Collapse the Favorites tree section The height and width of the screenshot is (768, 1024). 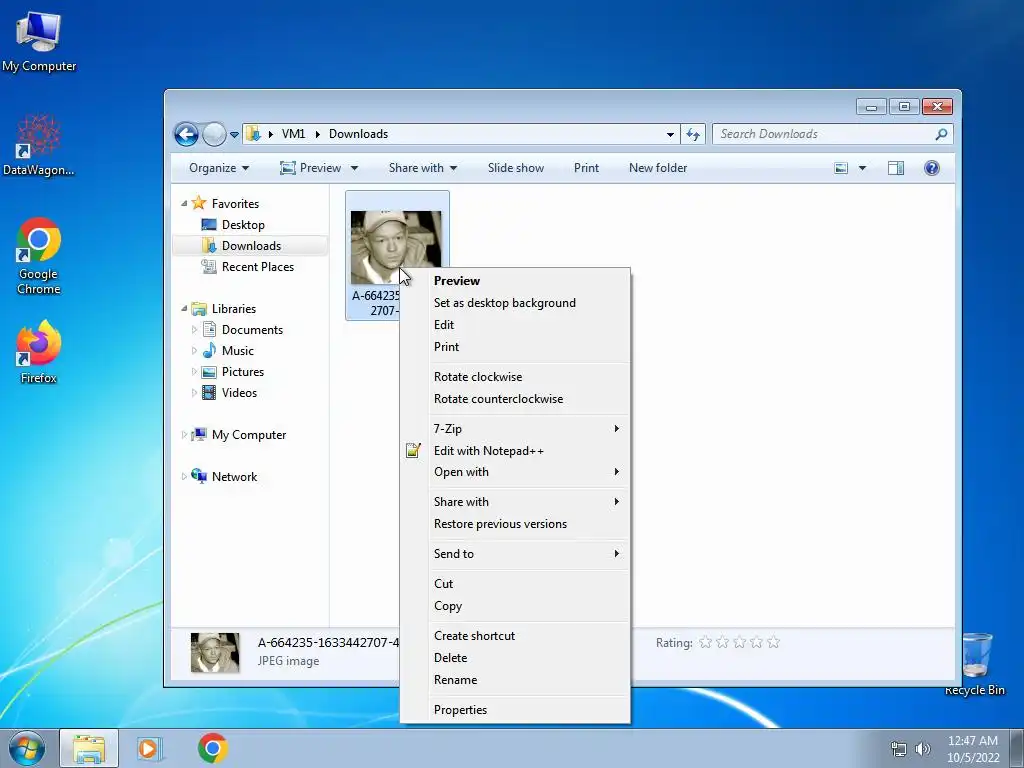coord(184,204)
